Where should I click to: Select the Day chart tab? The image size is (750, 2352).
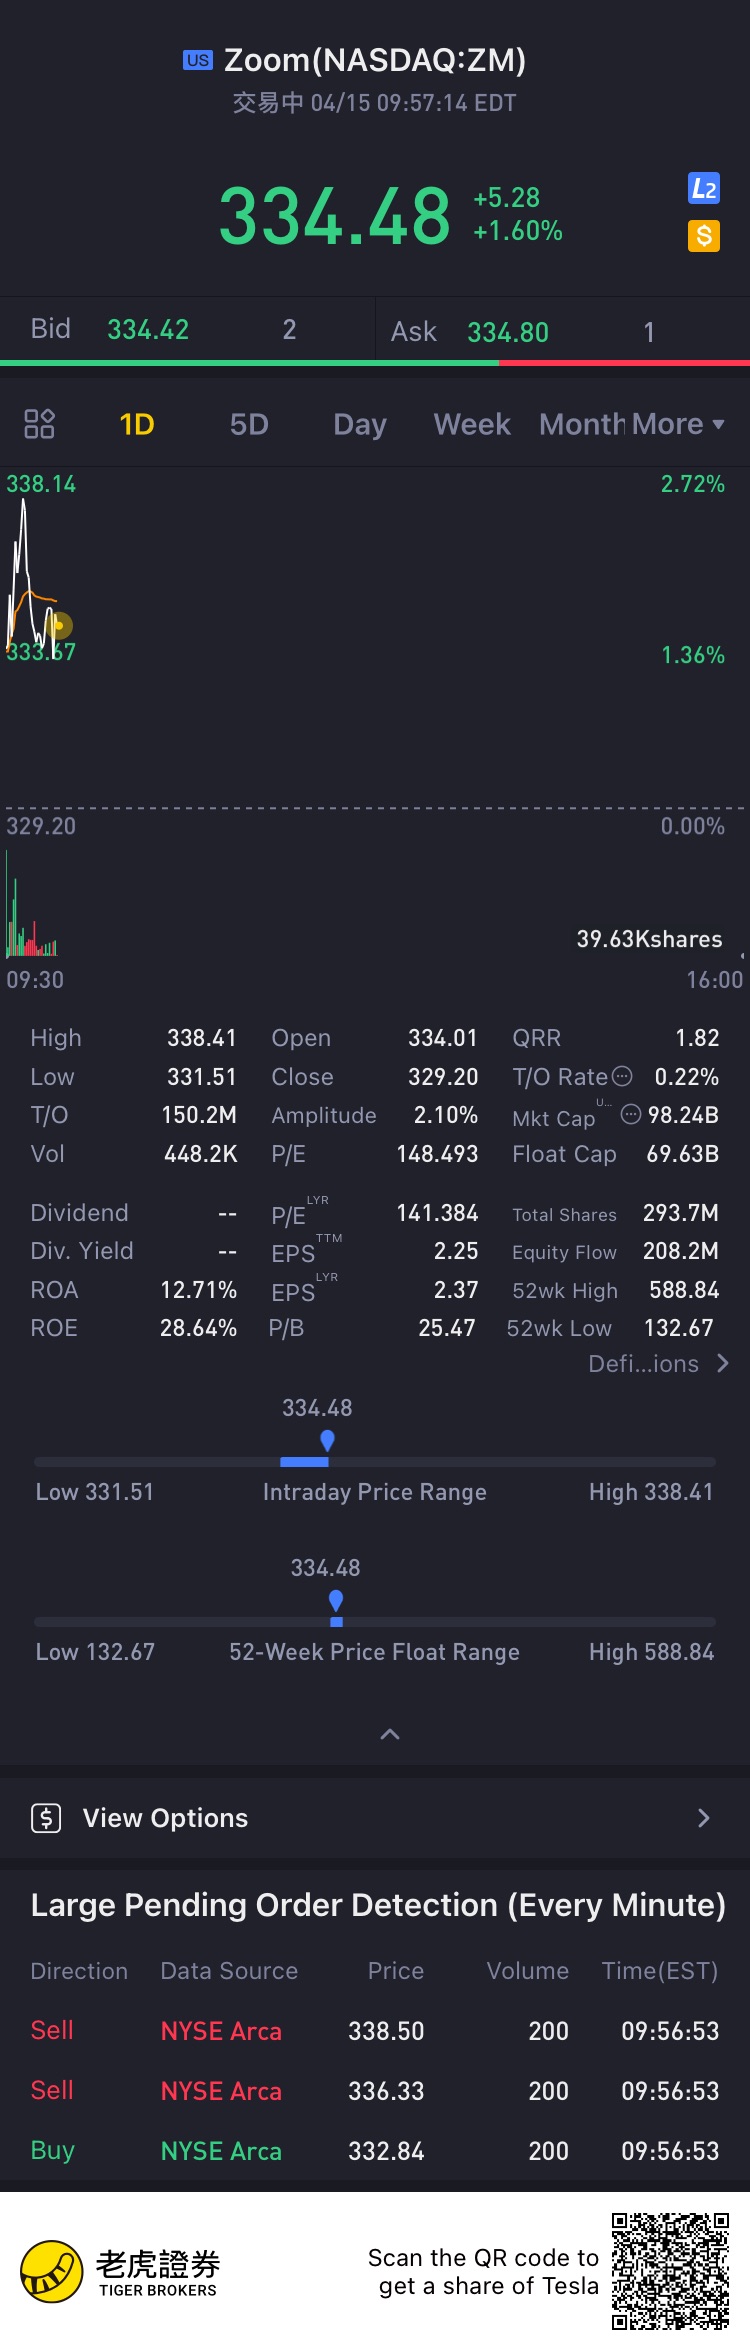tap(360, 424)
